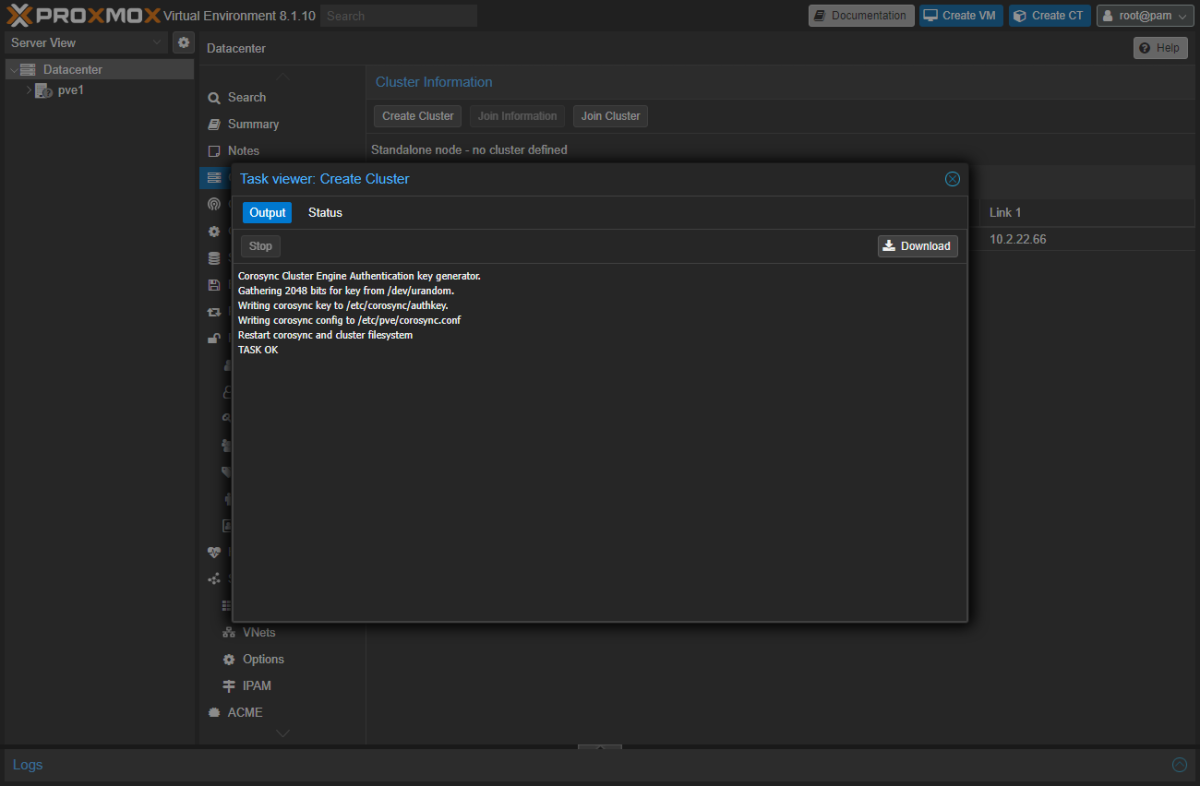Click the magnifier icon in Datacenter menu
Screen dimensions: 1200x786
[x=214, y=98]
